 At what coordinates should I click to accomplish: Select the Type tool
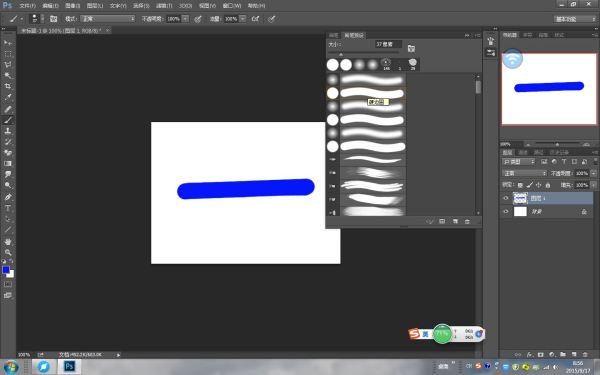click(x=8, y=208)
